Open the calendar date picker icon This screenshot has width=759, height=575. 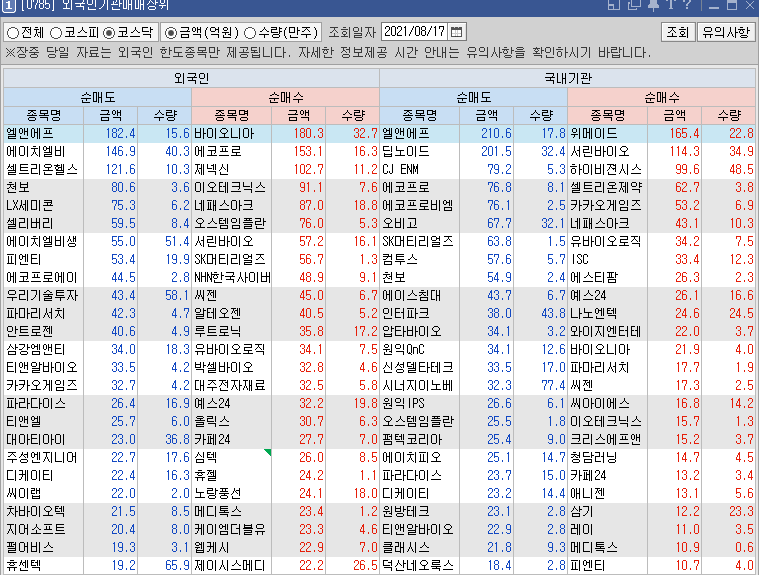(456, 32)
